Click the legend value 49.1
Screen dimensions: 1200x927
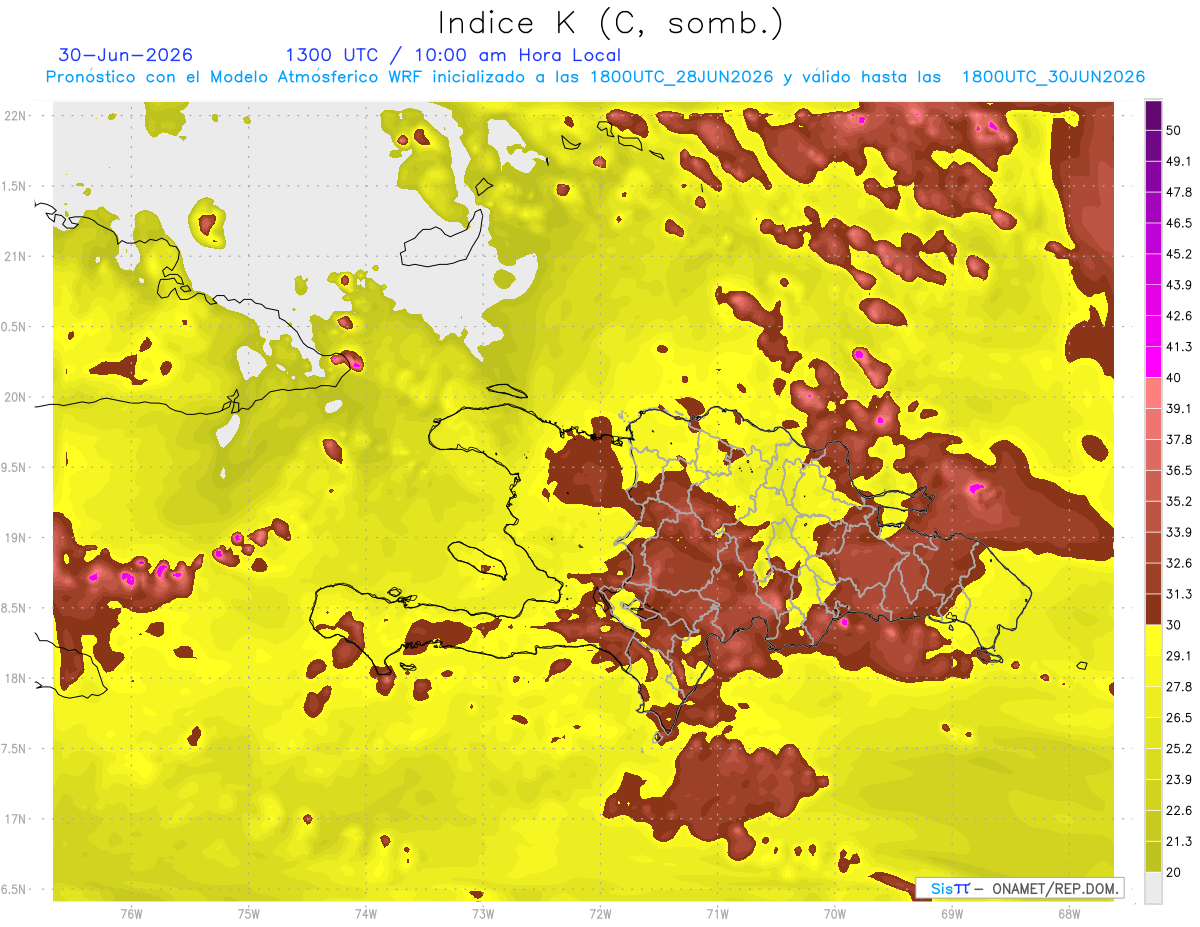1179,161
